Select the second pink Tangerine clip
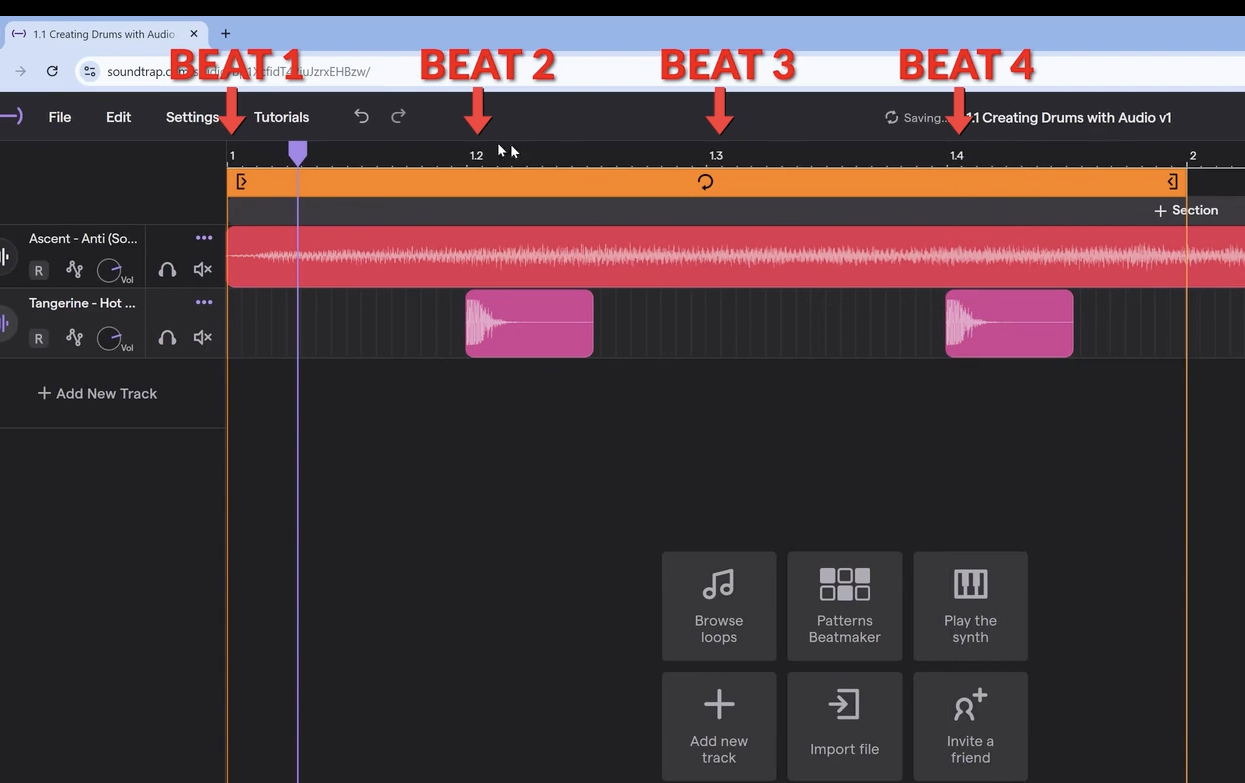 (1009, 323)
